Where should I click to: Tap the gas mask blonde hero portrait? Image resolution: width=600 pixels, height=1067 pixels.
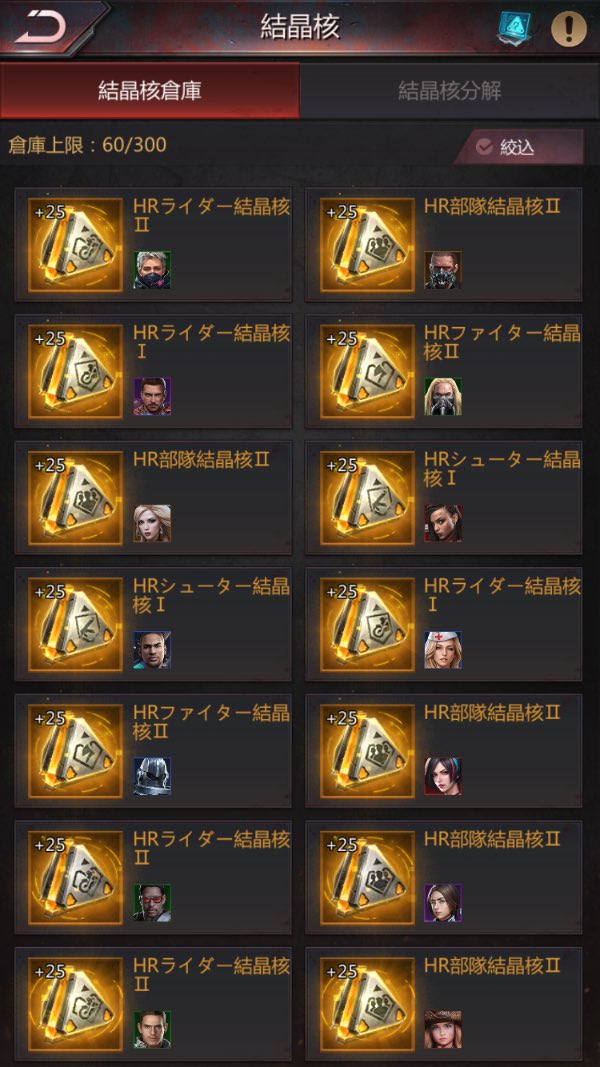click(443, 396)
